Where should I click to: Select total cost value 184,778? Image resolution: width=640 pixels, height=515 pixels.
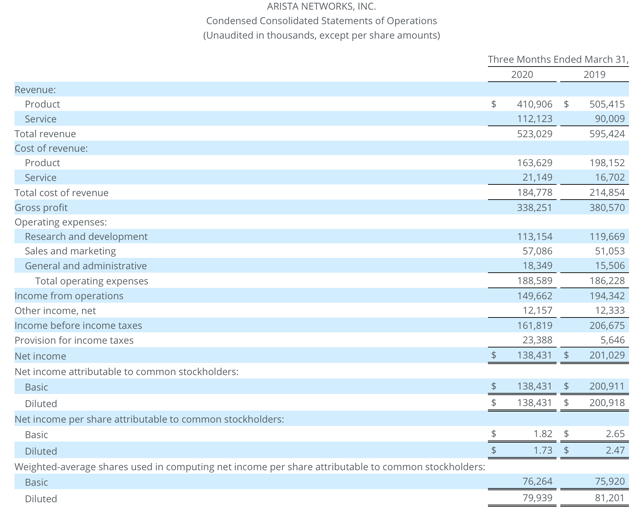coord(535,192)
